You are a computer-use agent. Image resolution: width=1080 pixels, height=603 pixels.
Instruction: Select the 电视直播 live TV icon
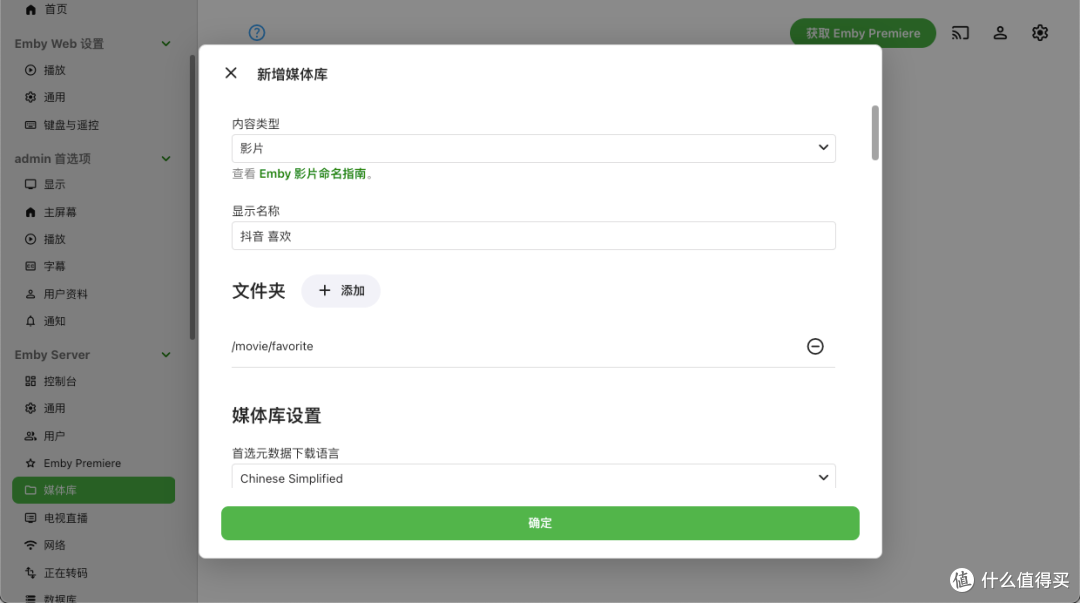(28, 517)
